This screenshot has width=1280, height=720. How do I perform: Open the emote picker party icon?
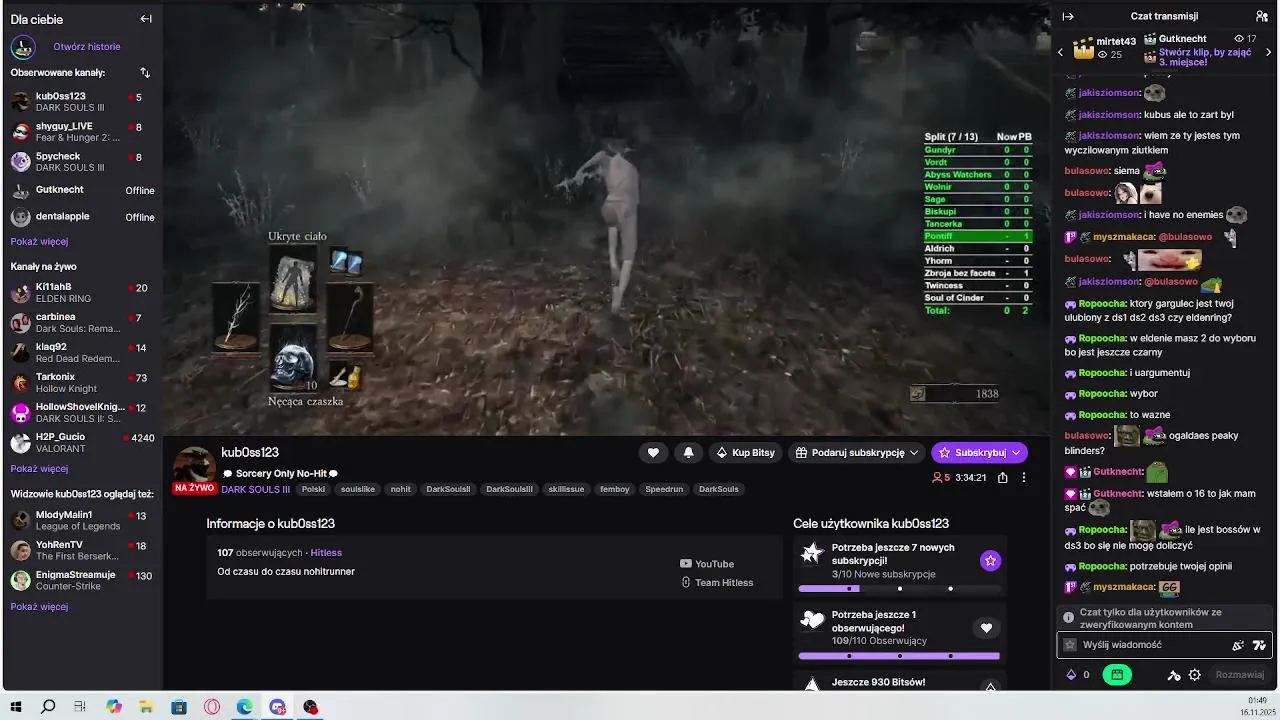pos(1238,645)
